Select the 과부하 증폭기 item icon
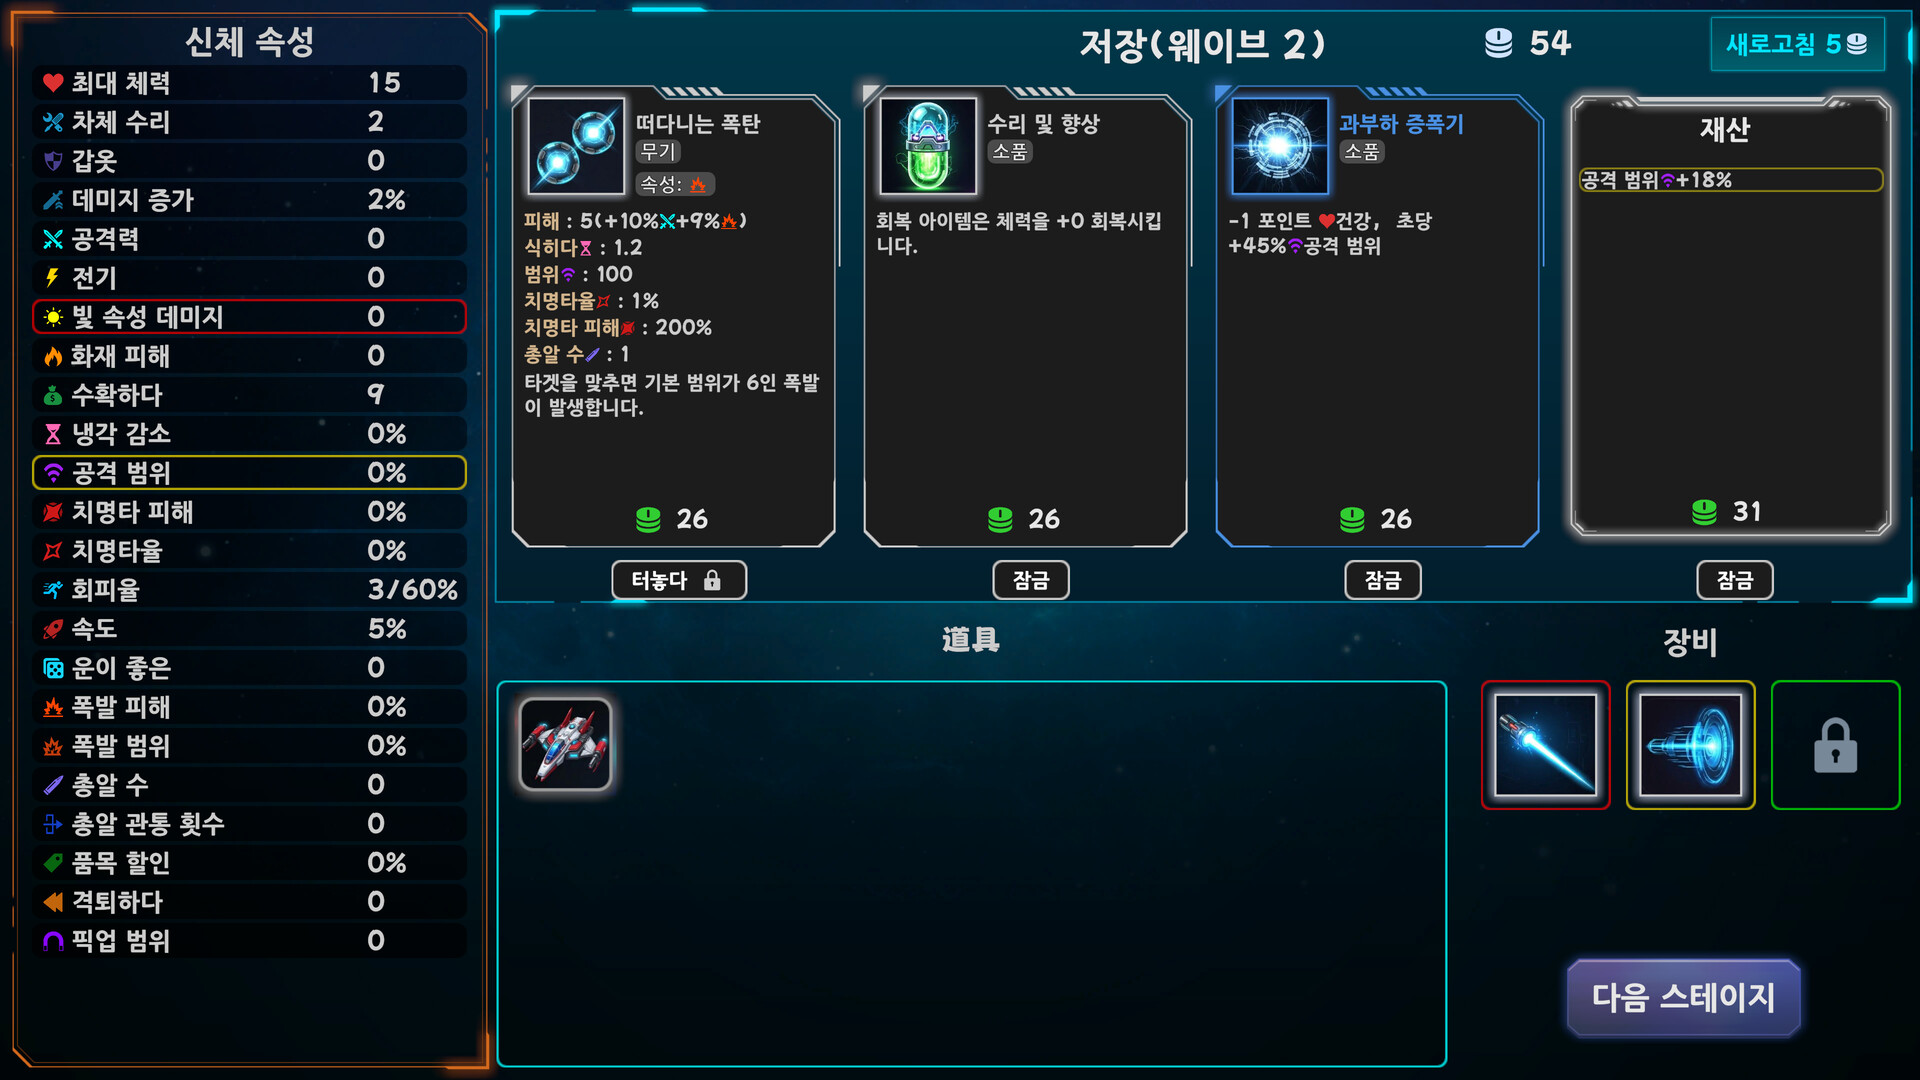The width and height of the screenshot is (1920, 1080). coord(1280,146)
